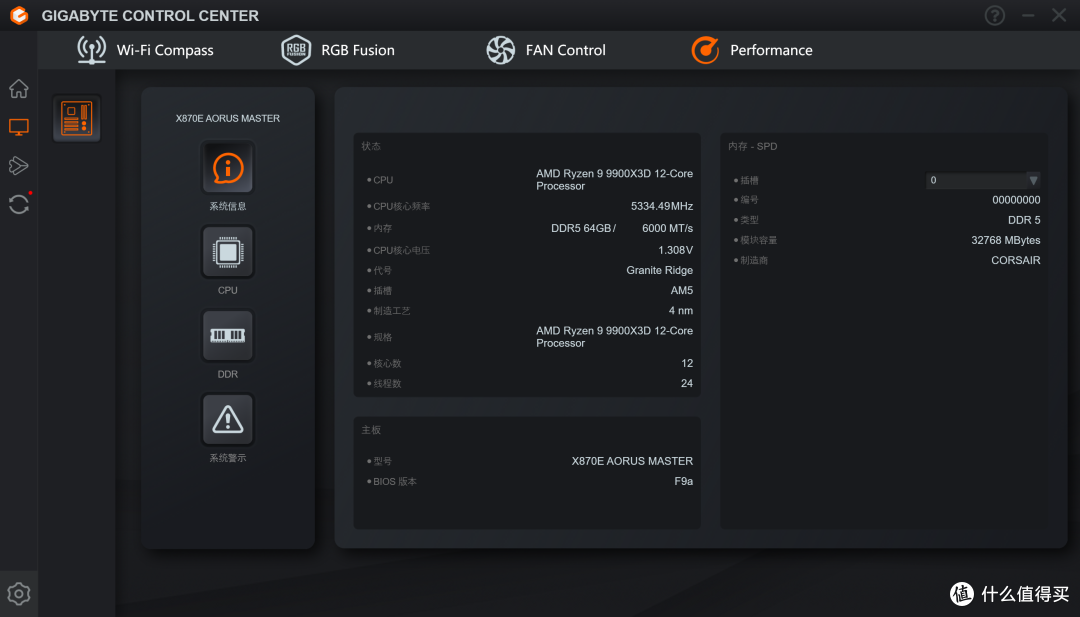Open the 系统信息 info icon

click(x=228, y=167)
